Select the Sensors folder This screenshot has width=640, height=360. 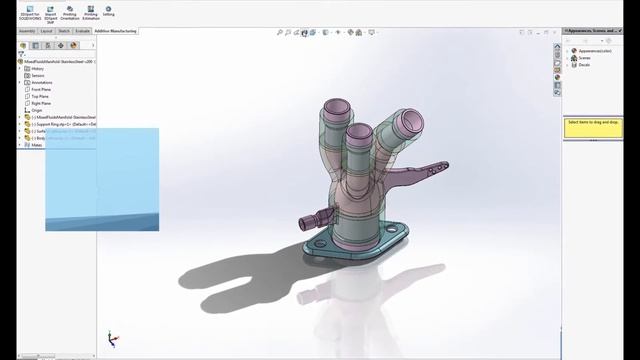point(34,76)
